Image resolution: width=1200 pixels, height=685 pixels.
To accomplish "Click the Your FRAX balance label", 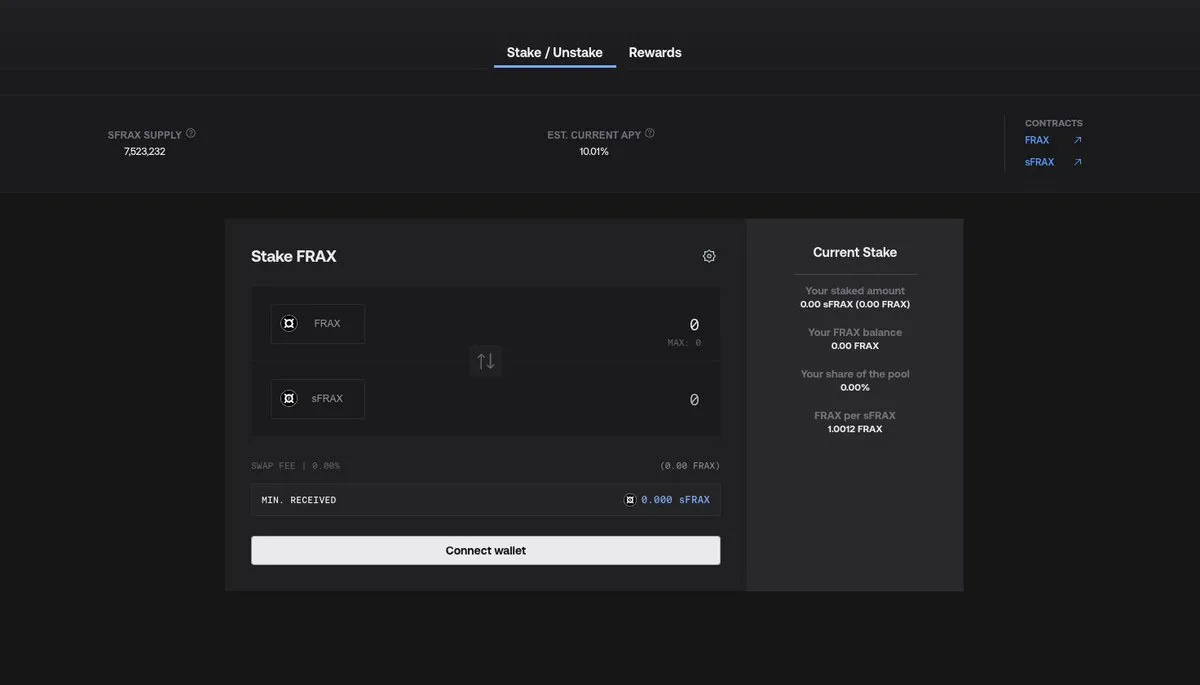I will click(855, 332).
